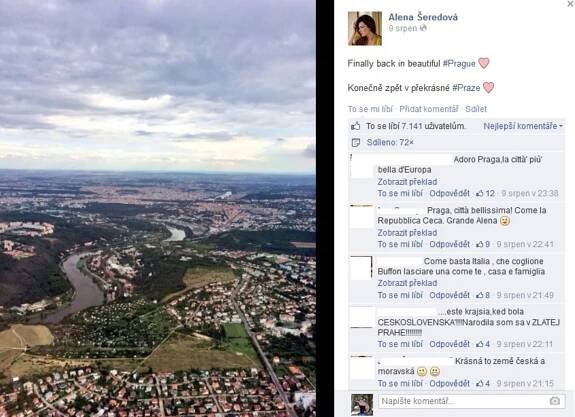575x417 pixels.
Task: Open Alena Šeredová's profile picture
Action: pos(365,28)
